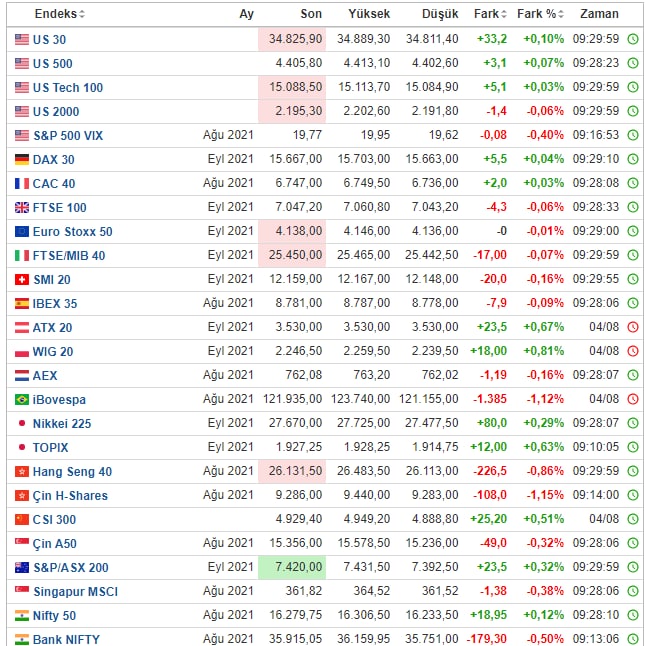The image size is (648, 646).
Task: Open the S&P/ASX 200 index link
Action: click(x=71, y=567)
